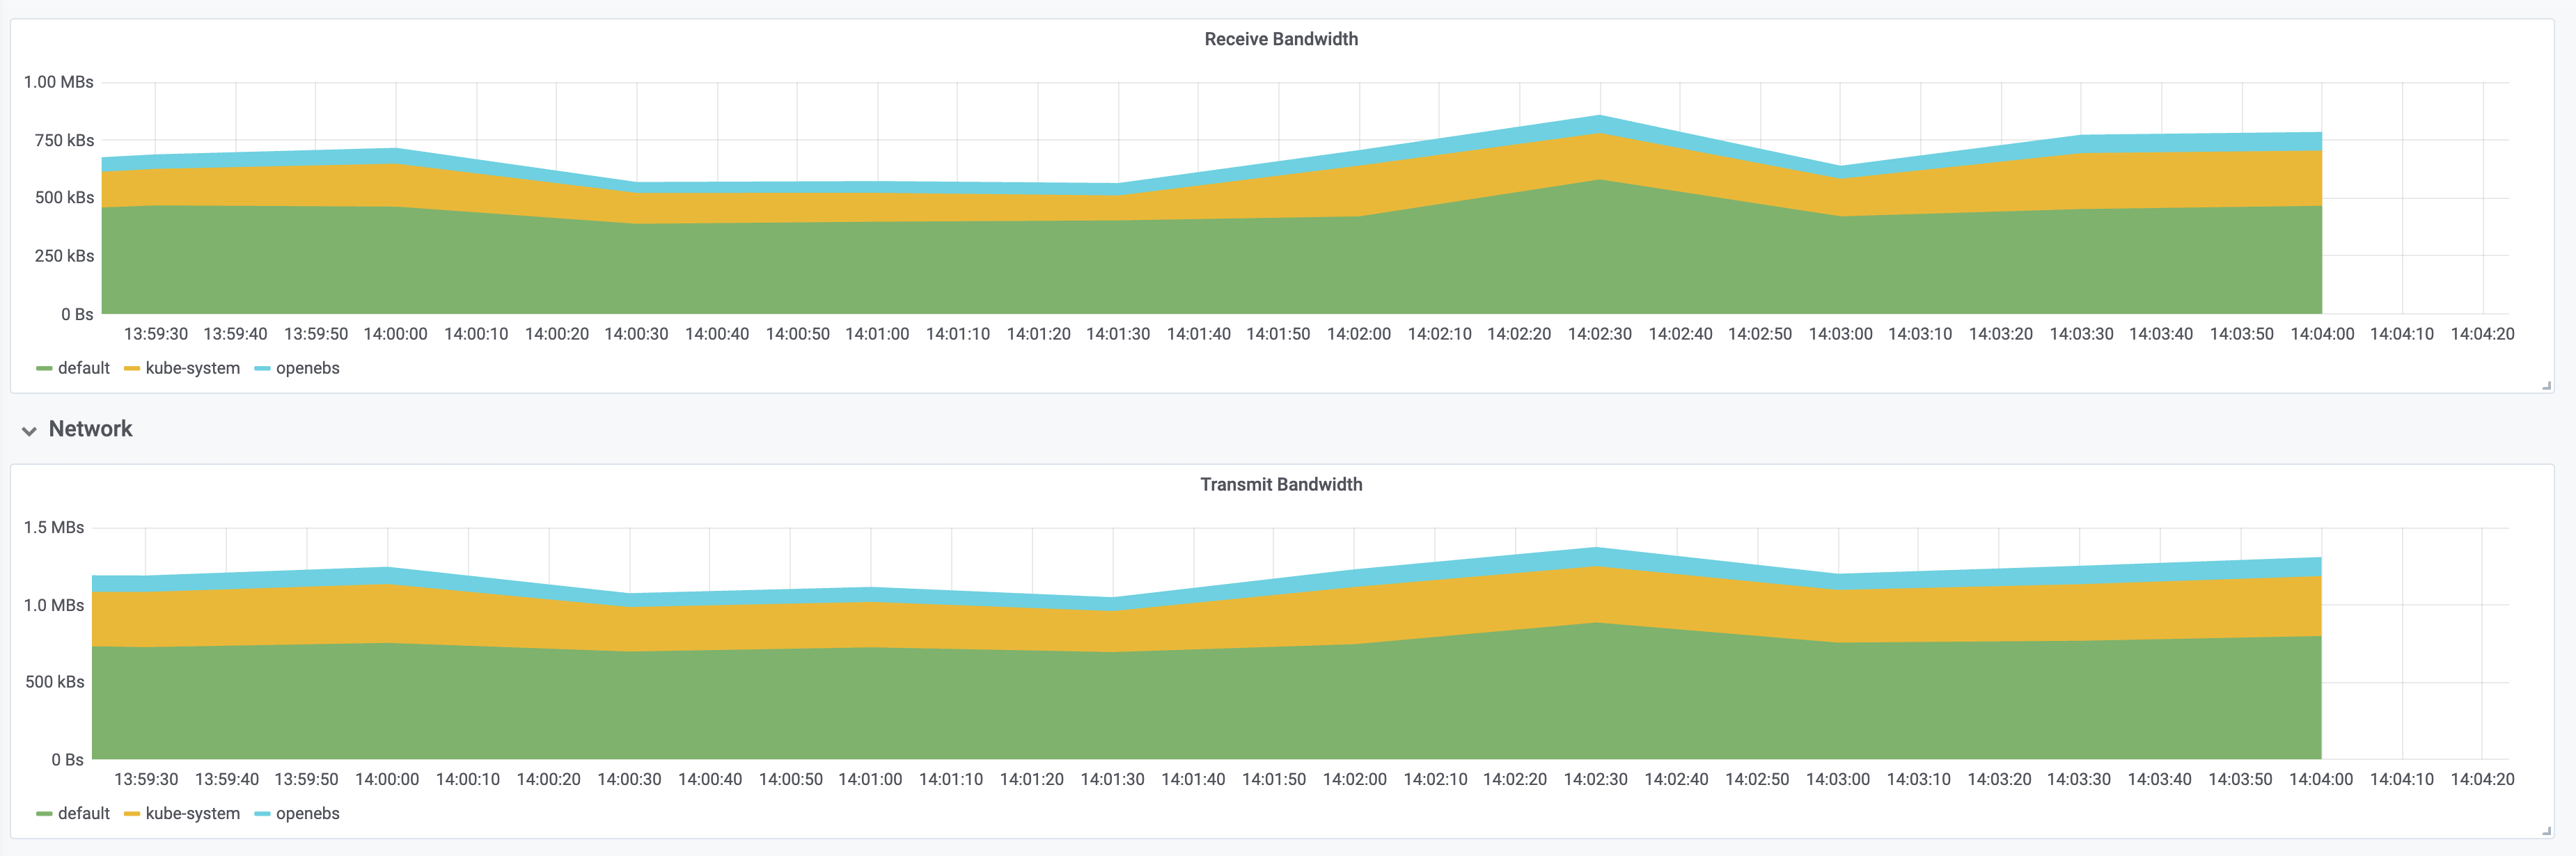Click green default color swatch in Transmit legend
Image resolution: width=2576 pixels, height=856 pixels.
(x=44, y=814)
